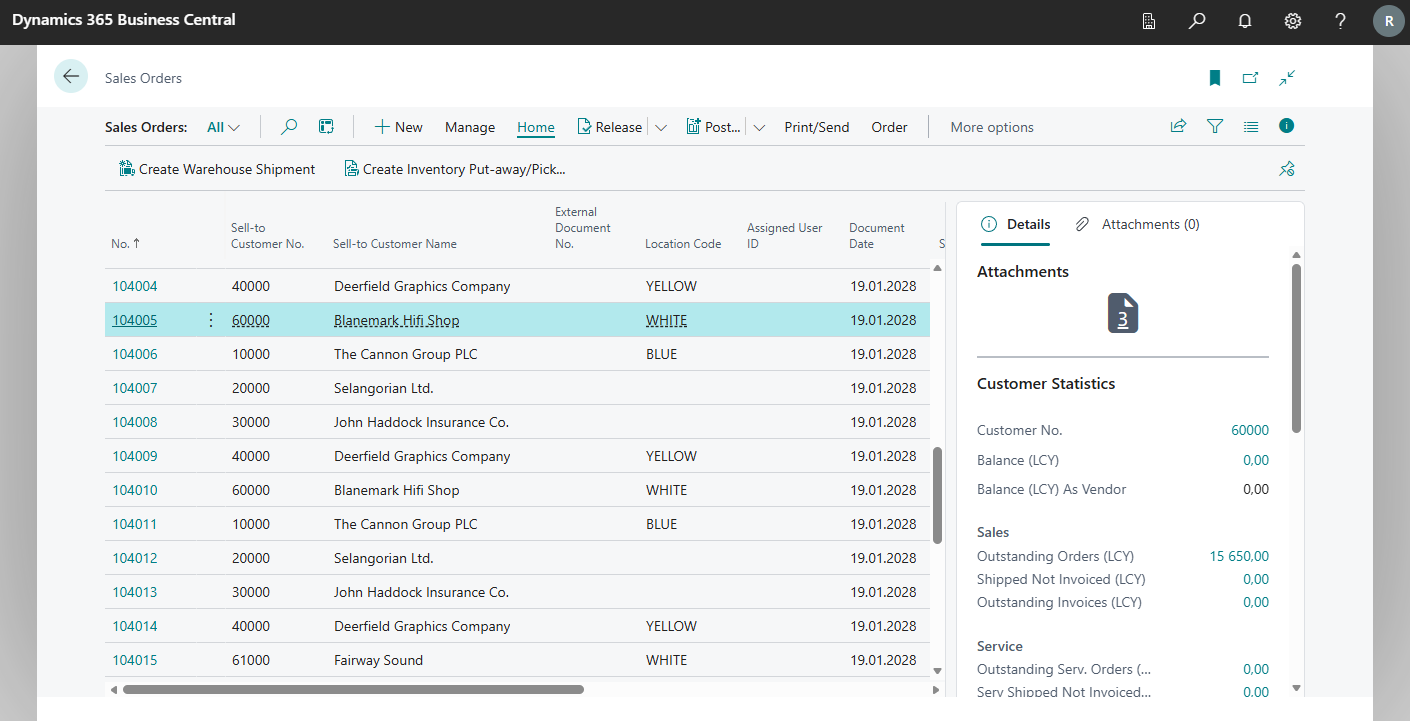Image resolution: width=1410 pixels, height=721 pixels.
Task: Switch list layout view icon
Action: tap(1251, 127)
